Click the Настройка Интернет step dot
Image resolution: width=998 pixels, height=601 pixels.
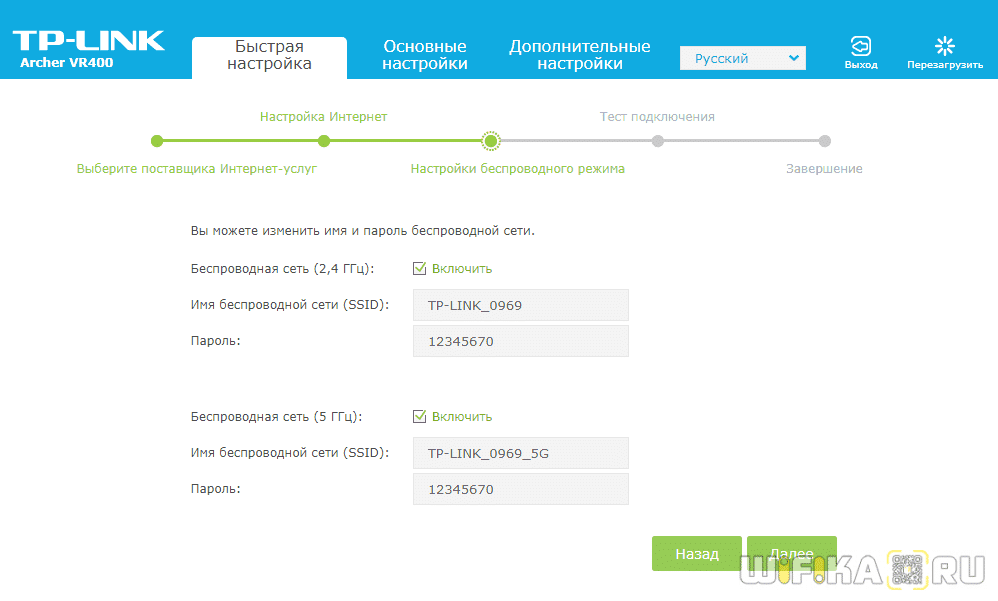click(x=323, y=141)
